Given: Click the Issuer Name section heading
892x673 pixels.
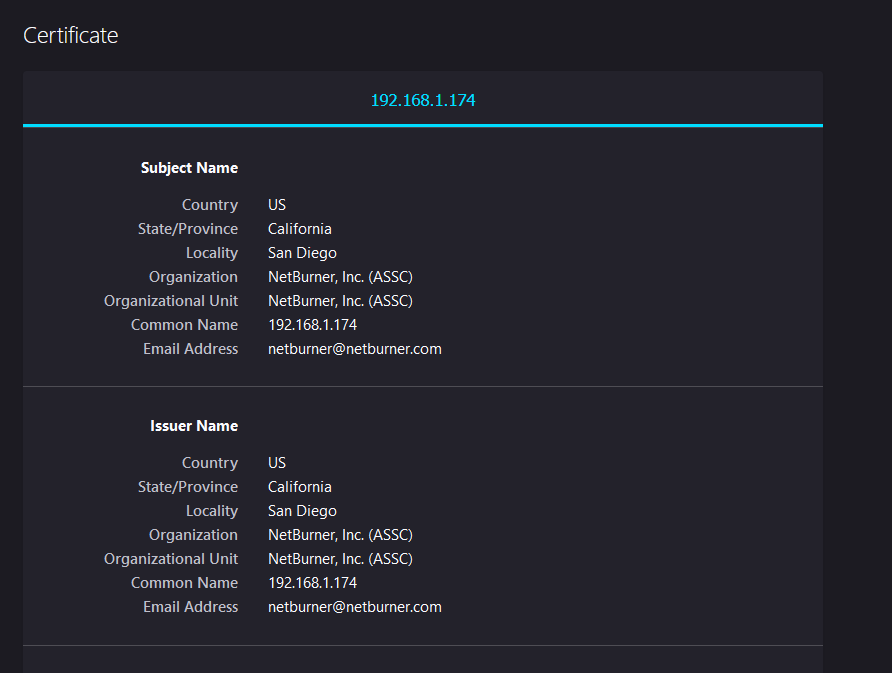Looking at the screenshot, I should point(194,426).
